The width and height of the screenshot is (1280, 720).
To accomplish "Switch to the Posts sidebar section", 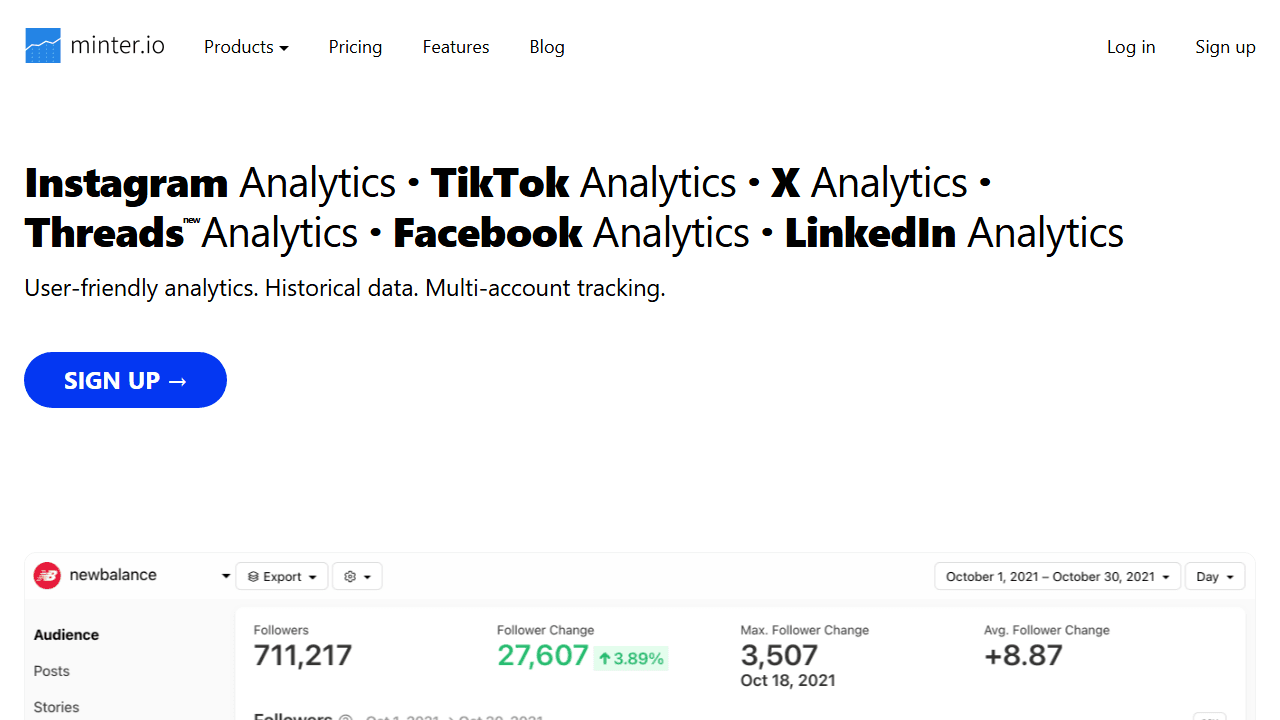I will (52, 671).
